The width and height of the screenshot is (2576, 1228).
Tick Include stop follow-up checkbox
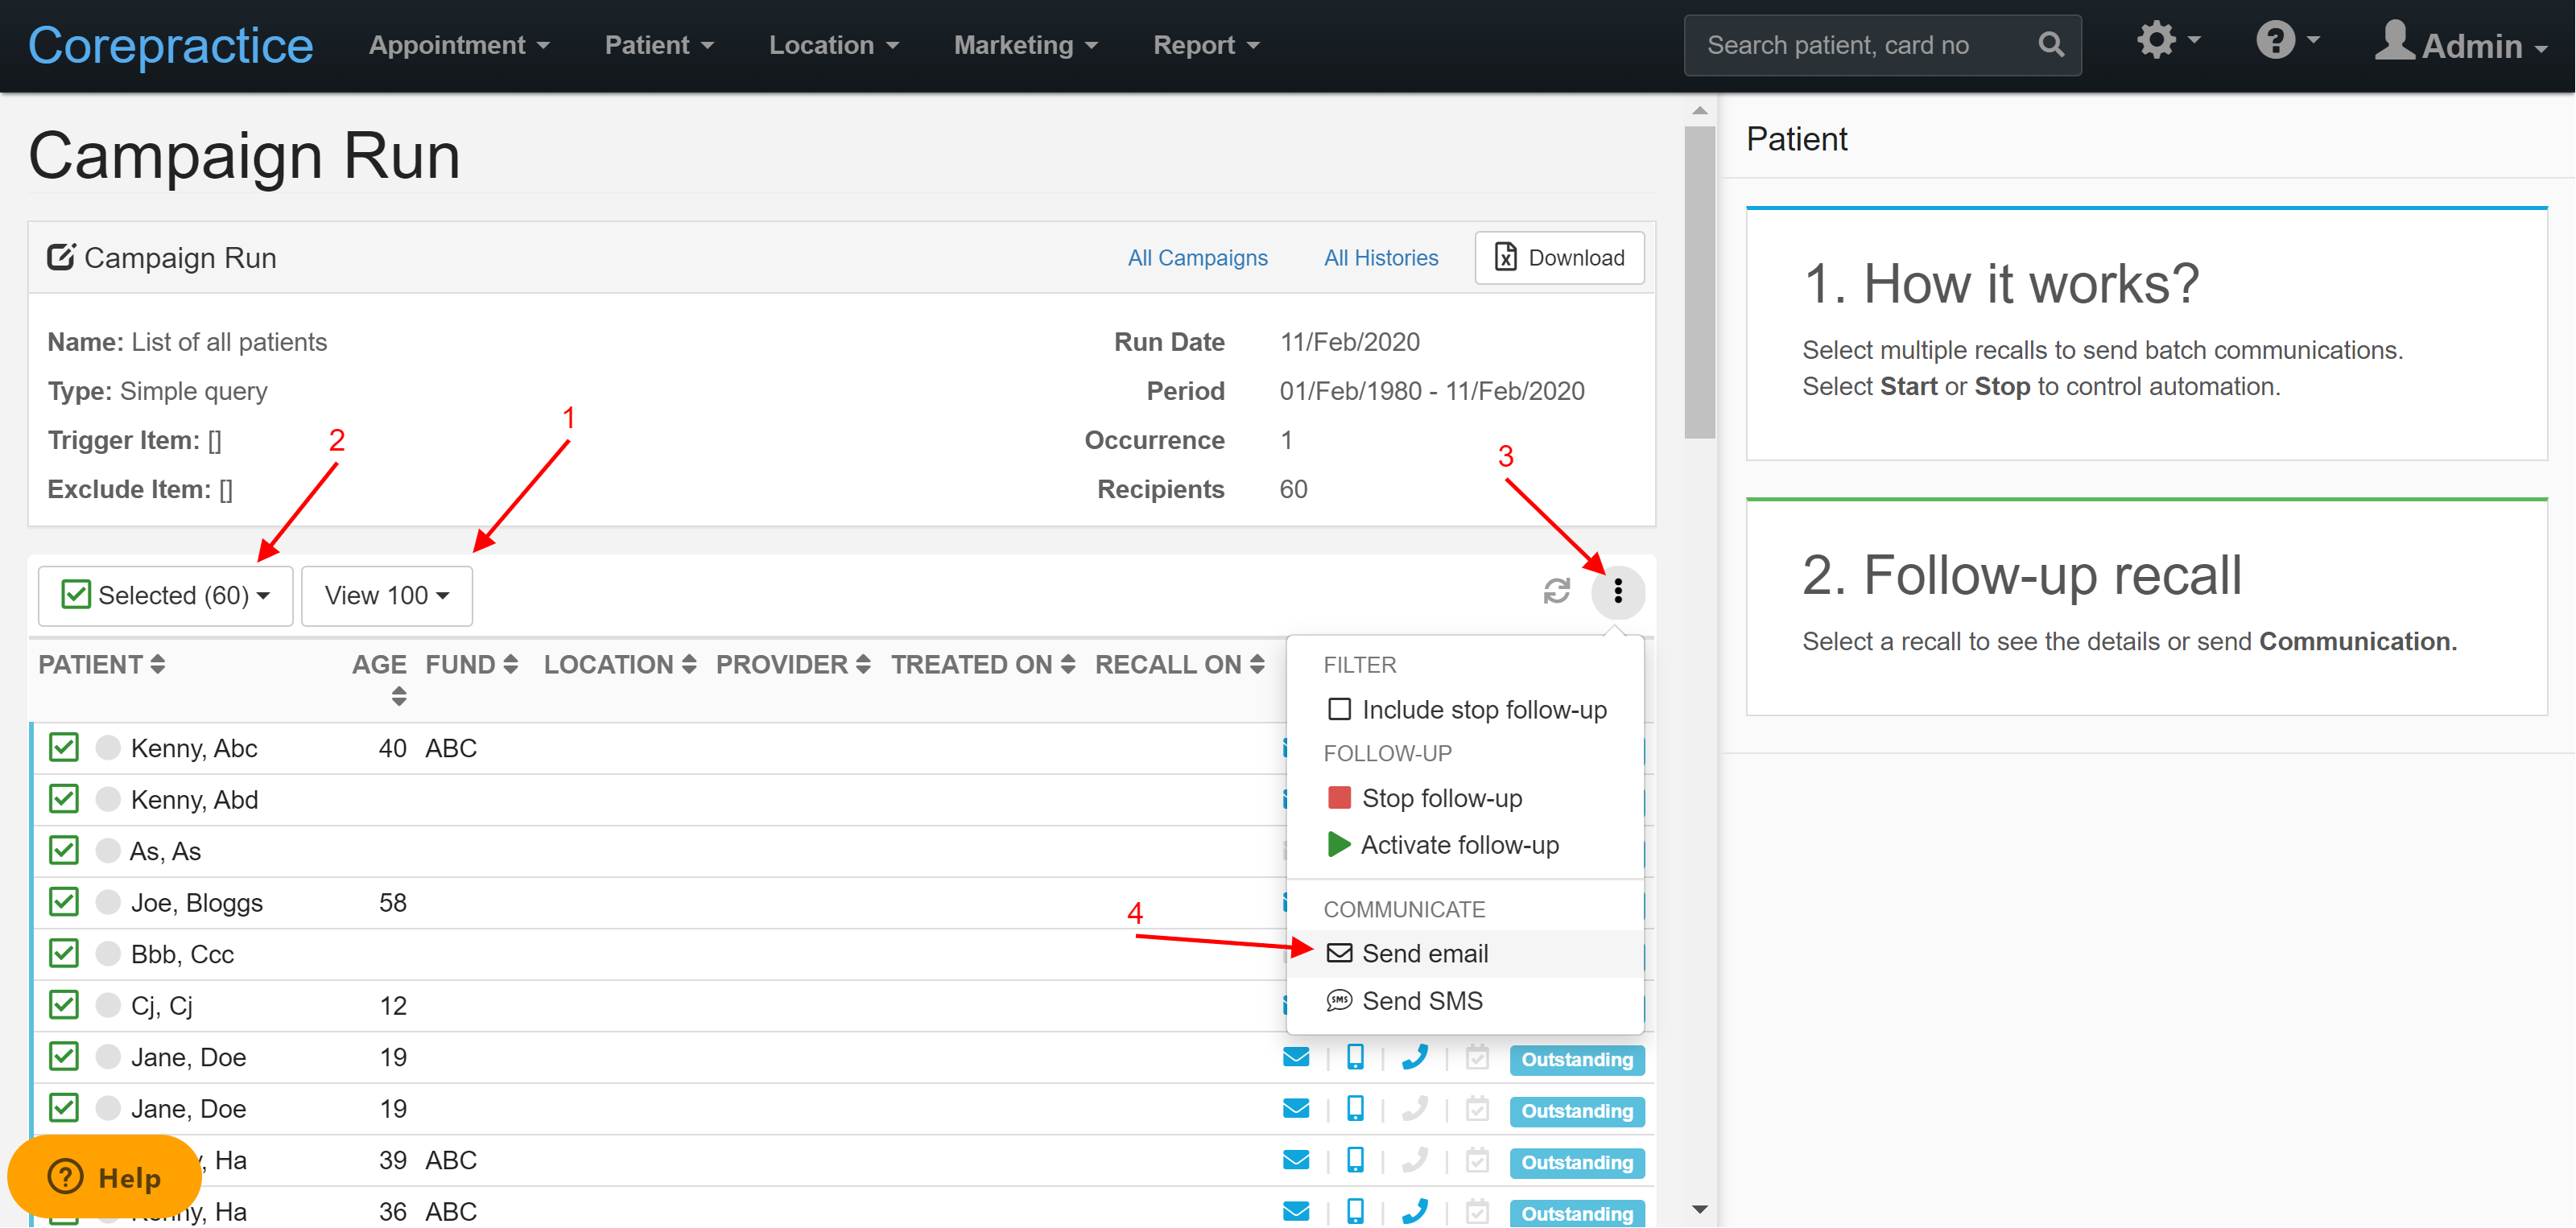1339,710
